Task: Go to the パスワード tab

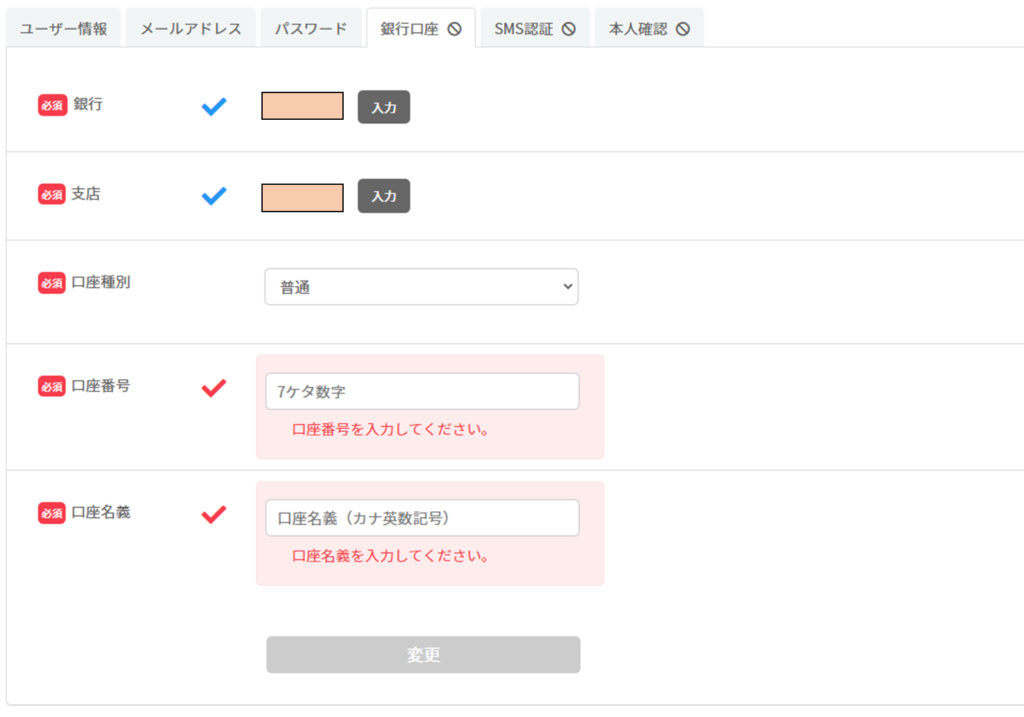Action: point(311,29)
